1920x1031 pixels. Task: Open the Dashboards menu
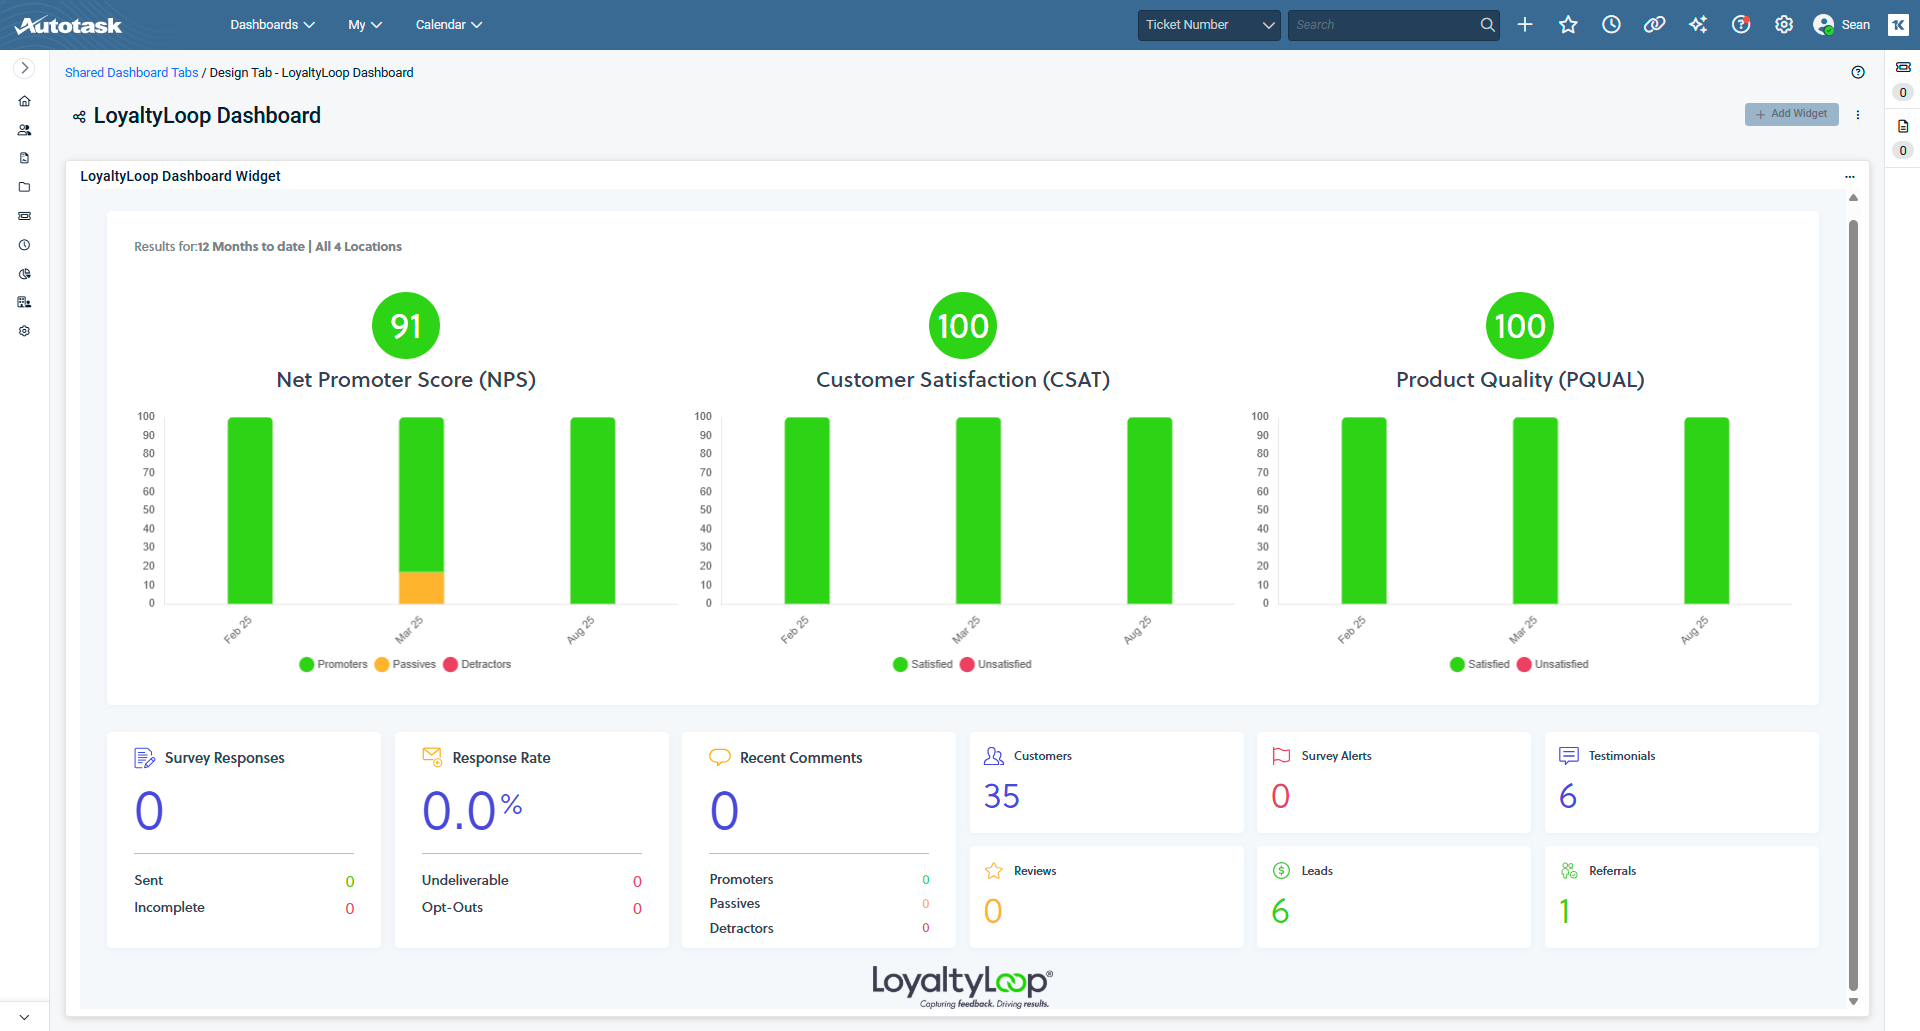tap(272, 25)
